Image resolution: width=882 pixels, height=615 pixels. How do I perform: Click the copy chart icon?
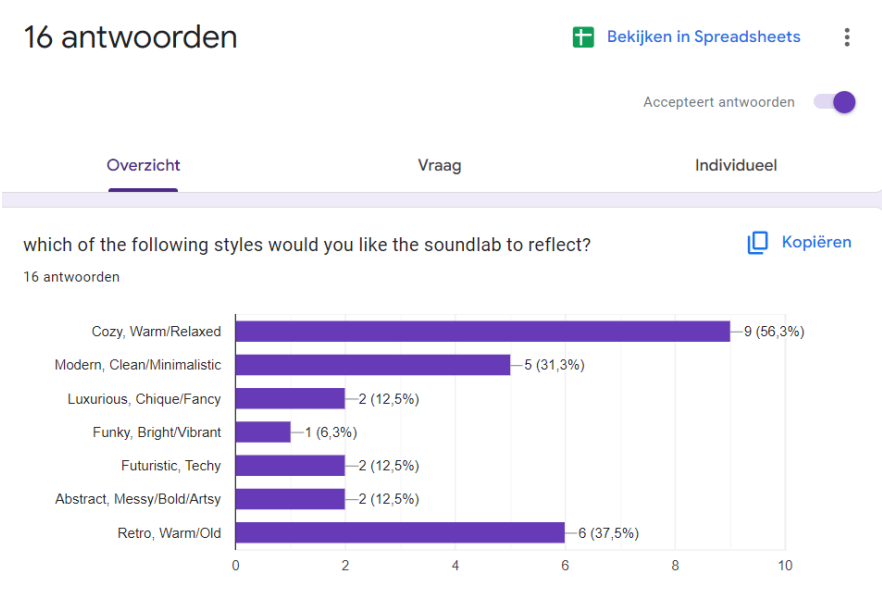[758, 243]
